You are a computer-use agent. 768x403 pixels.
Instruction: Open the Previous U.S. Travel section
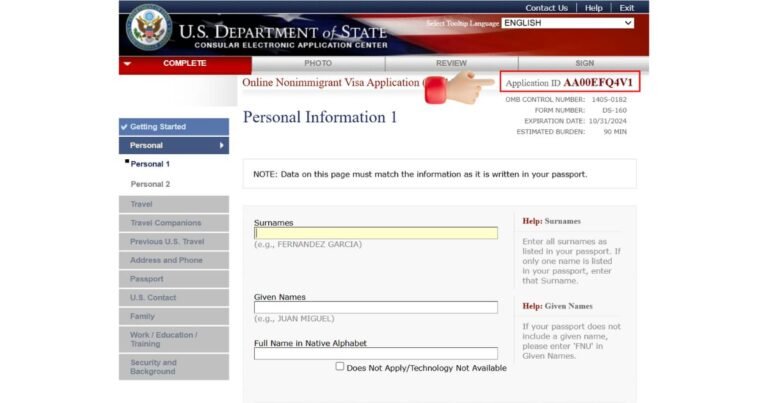point(174,241)
